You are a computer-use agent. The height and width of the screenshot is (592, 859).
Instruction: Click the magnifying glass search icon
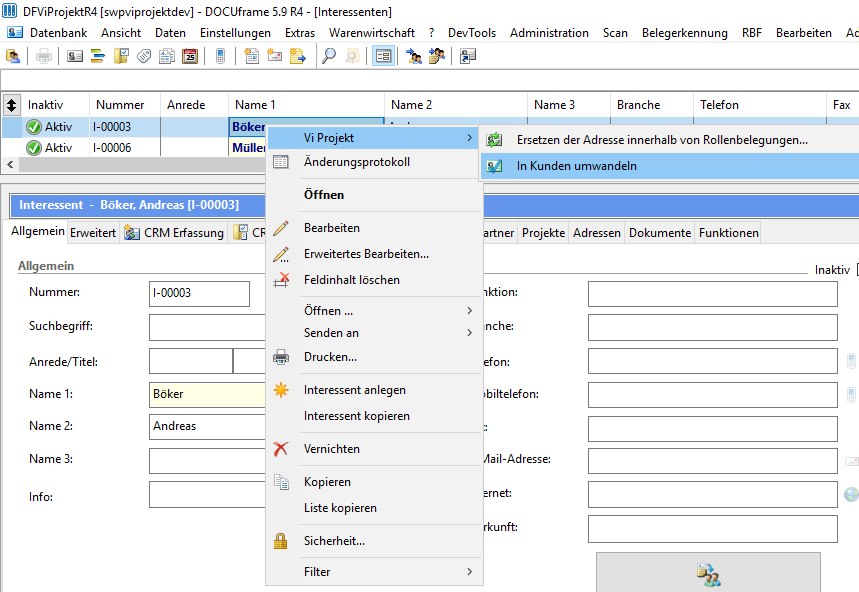(x=329, y=56)
